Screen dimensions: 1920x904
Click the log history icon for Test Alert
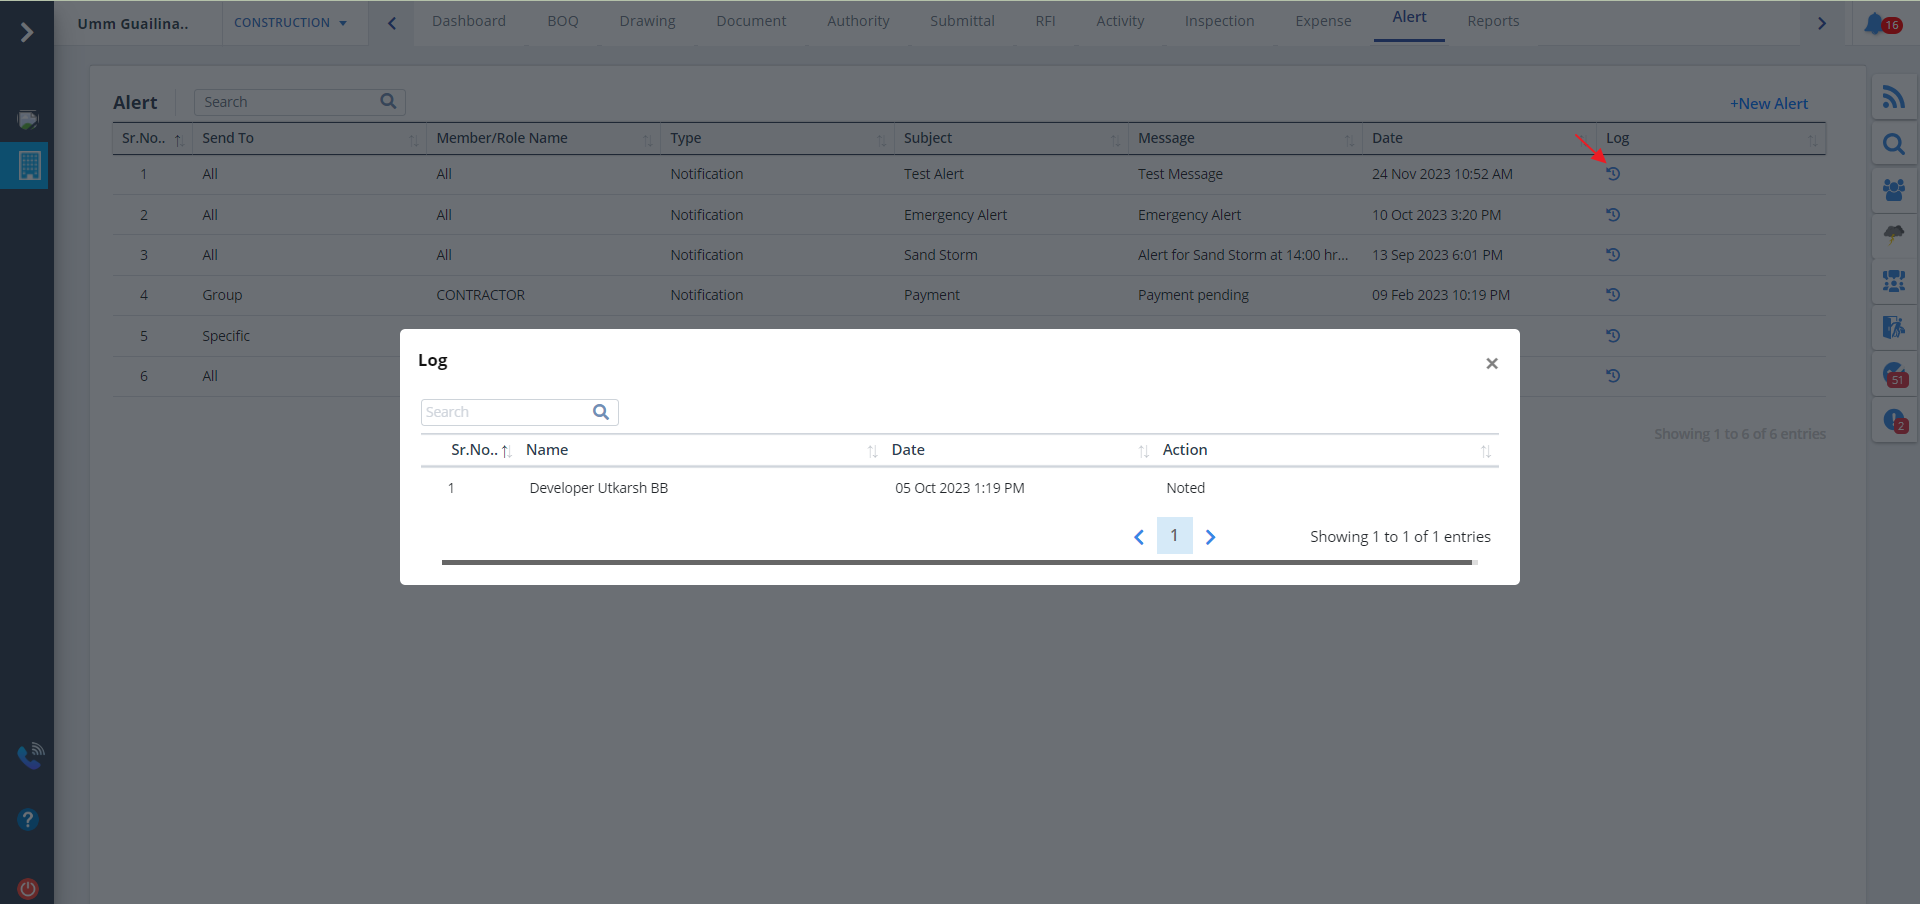(x=1612, y=174)
